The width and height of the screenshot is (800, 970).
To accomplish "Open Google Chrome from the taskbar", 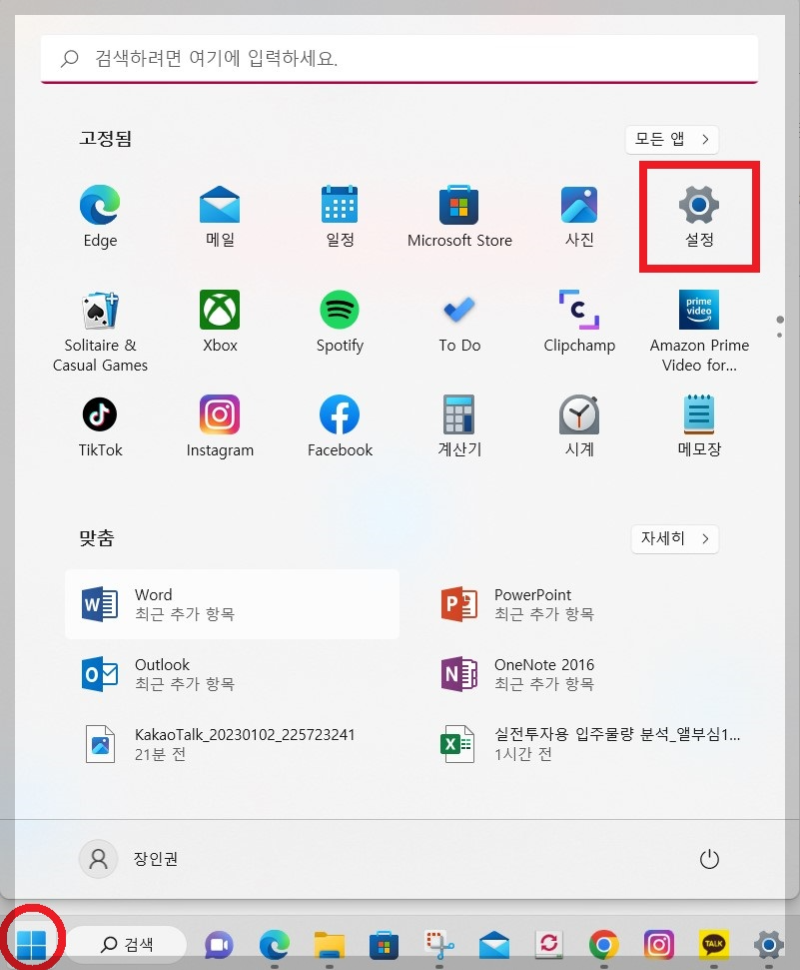I will click(604, 945).
